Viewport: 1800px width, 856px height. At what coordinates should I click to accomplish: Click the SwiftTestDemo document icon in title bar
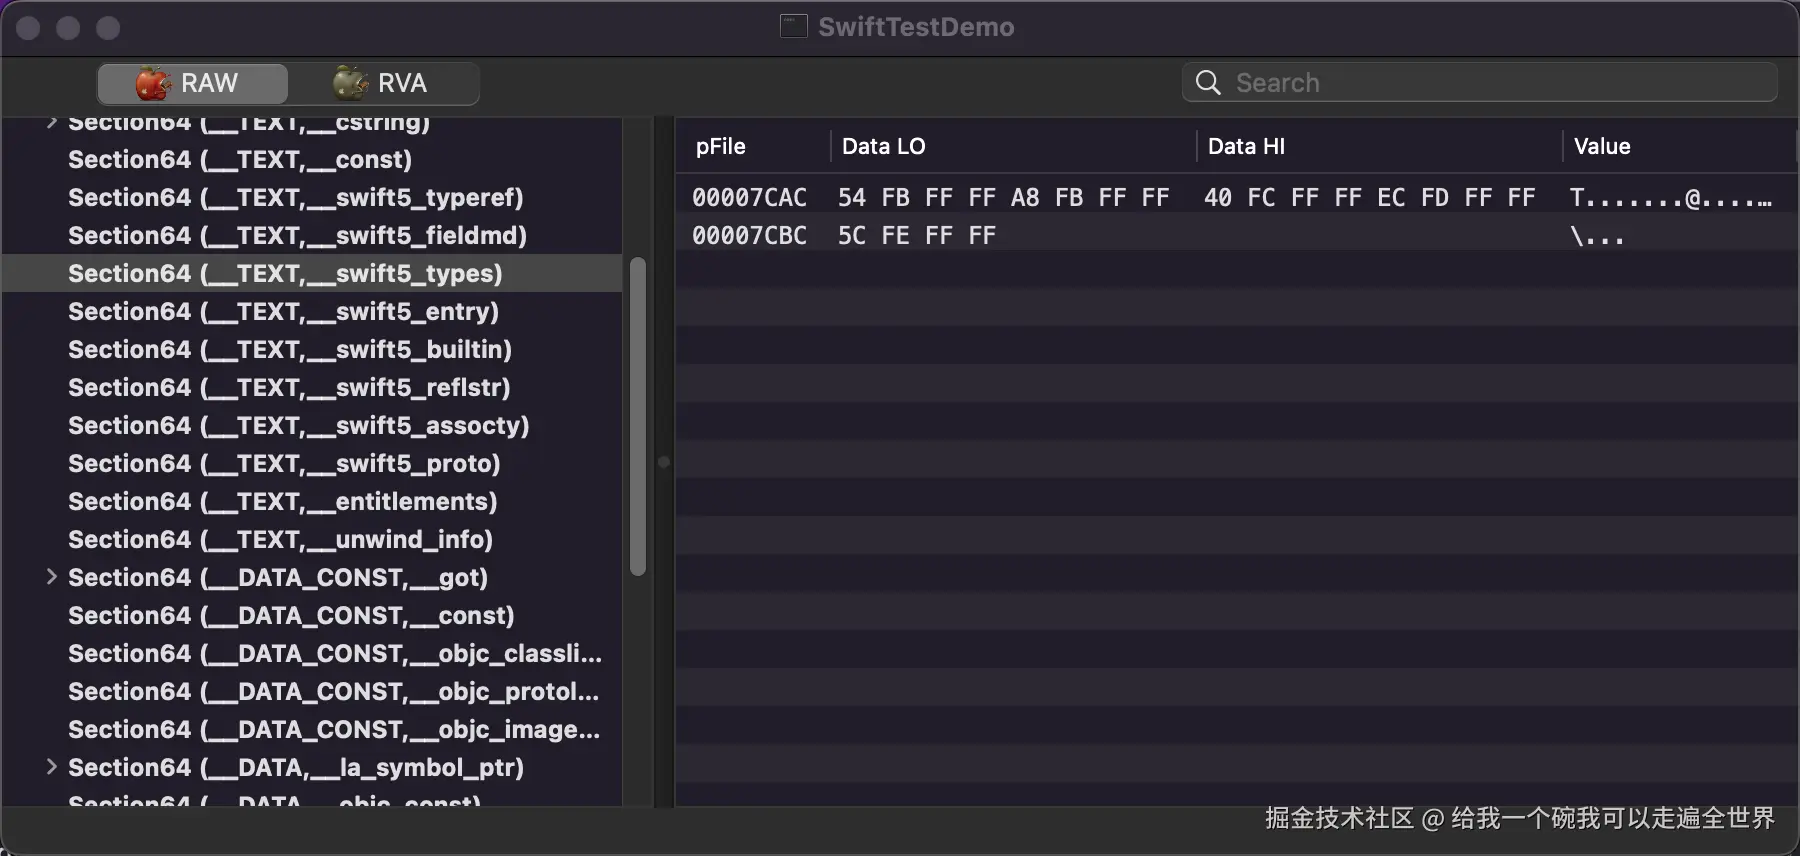[794, 27]
